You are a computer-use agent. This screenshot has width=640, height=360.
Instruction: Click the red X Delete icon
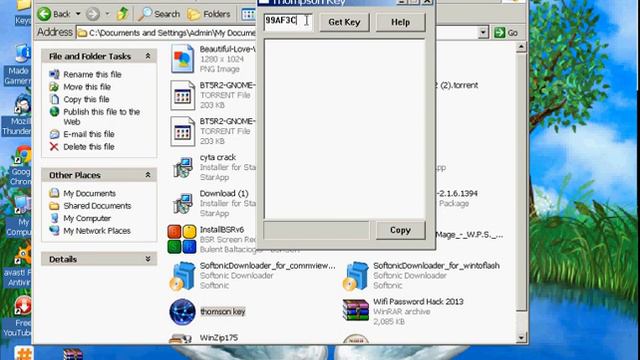(x=54, y=147)
